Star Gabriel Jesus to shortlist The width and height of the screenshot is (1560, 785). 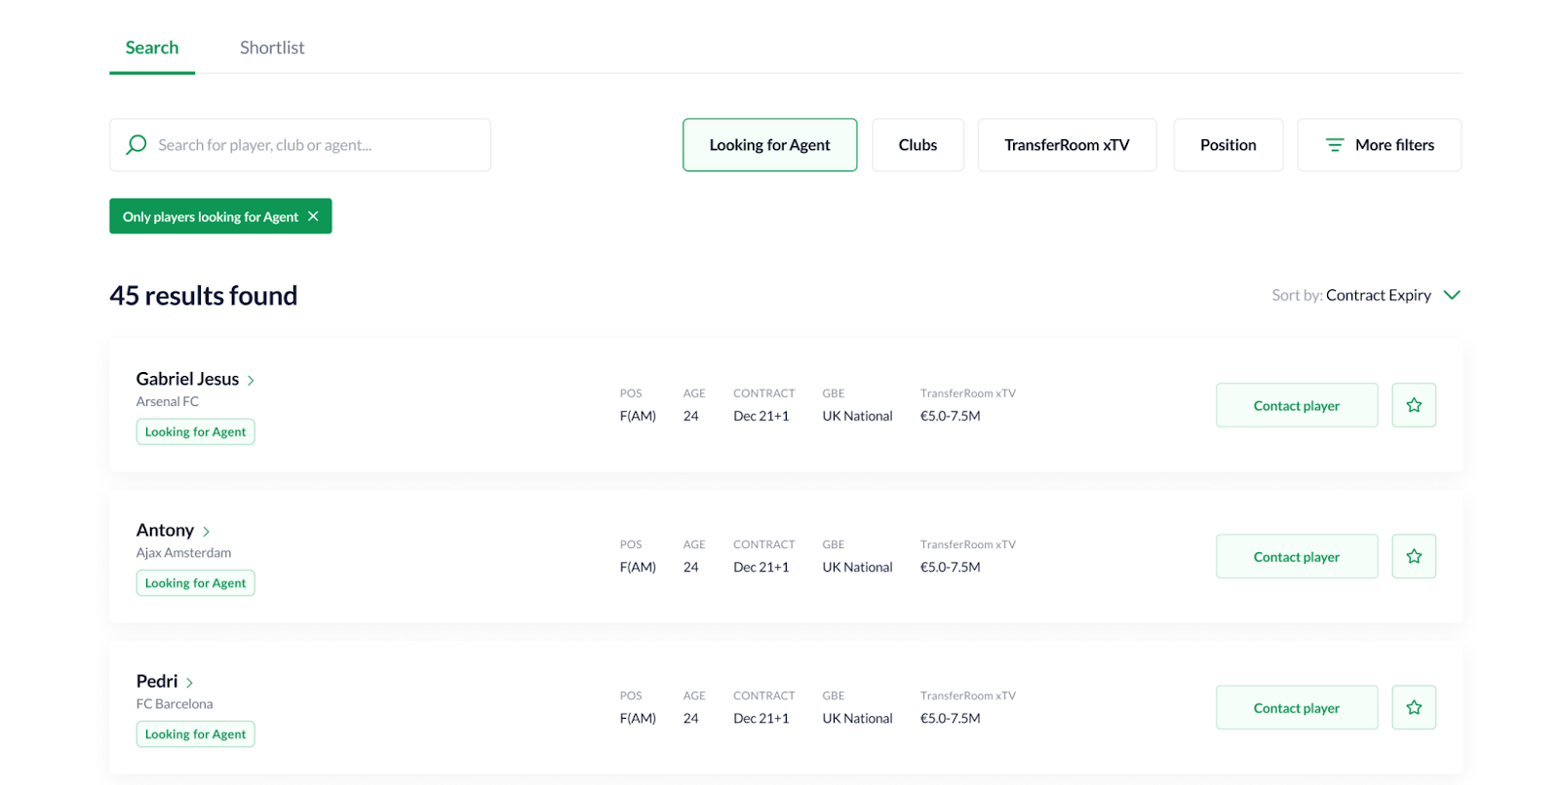click(1413, 405)
